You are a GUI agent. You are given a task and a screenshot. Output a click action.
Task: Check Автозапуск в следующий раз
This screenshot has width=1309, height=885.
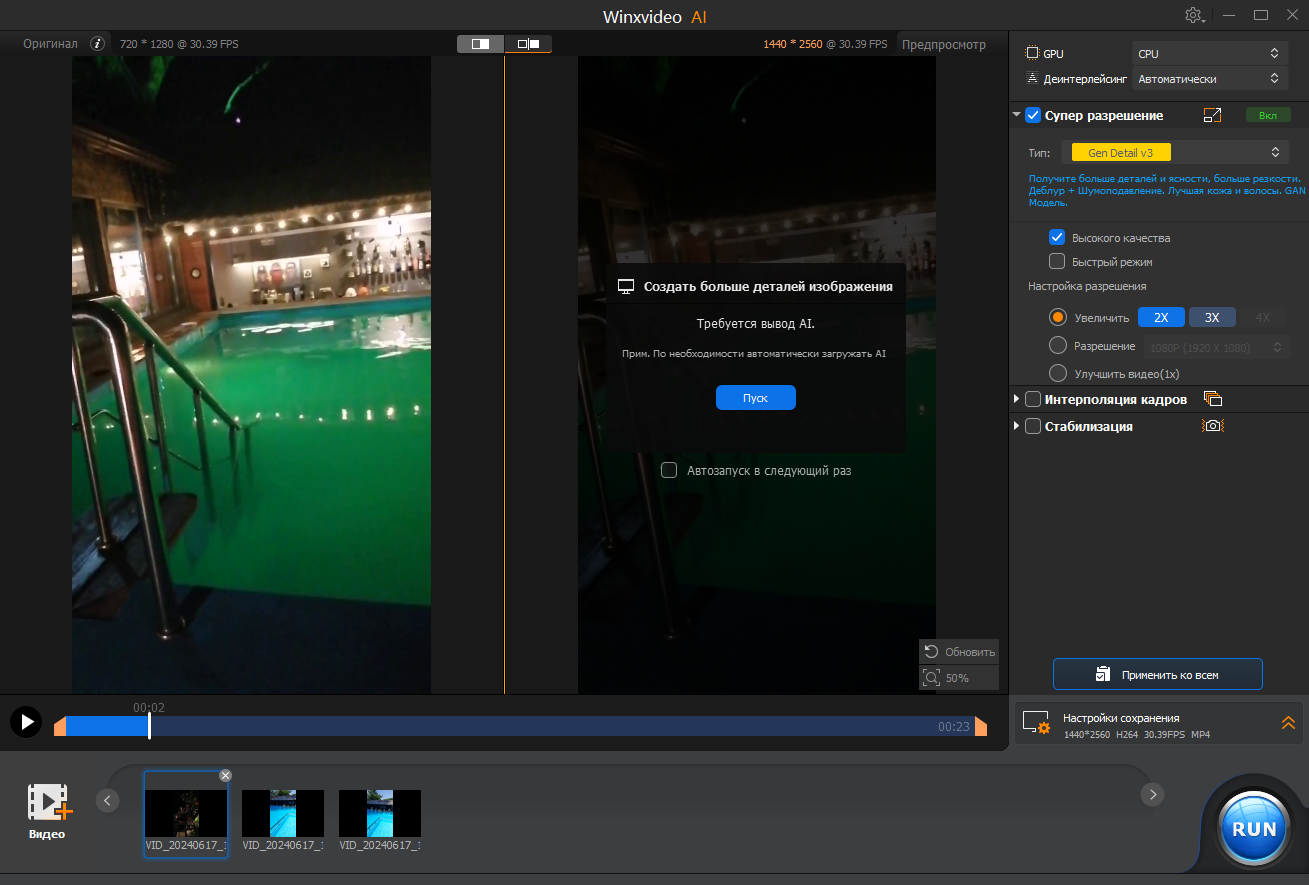(669, 470)
